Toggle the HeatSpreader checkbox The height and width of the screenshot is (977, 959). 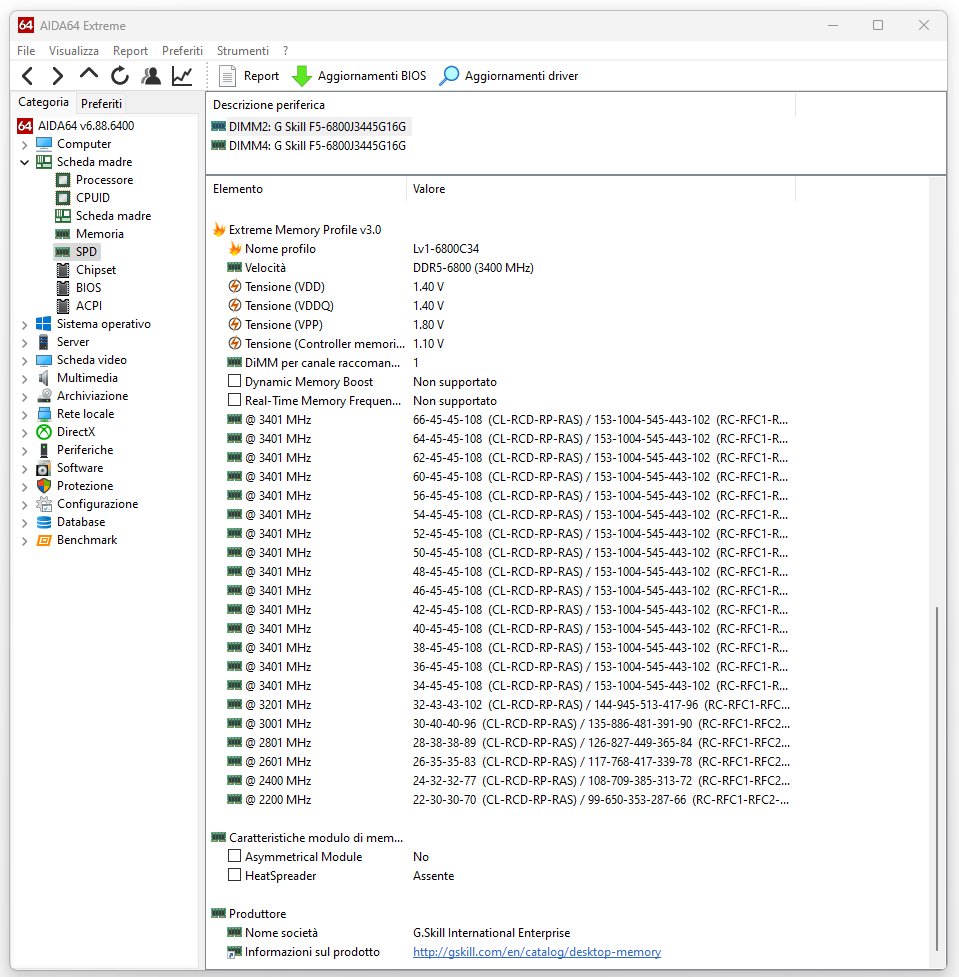pos(234,875)
